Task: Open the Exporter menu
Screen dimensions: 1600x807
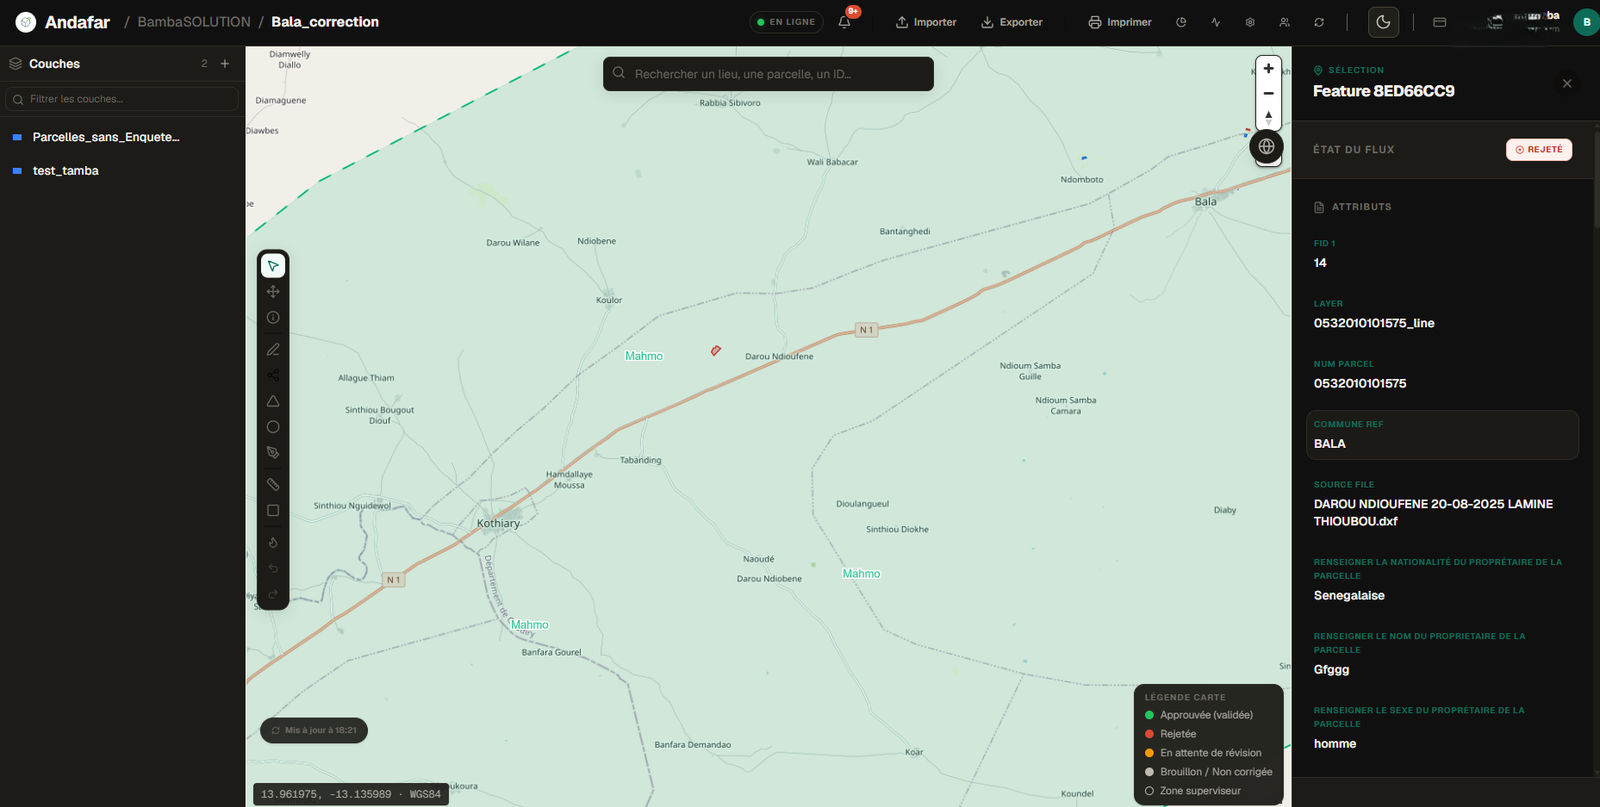Action: (x=1011, y=22)
